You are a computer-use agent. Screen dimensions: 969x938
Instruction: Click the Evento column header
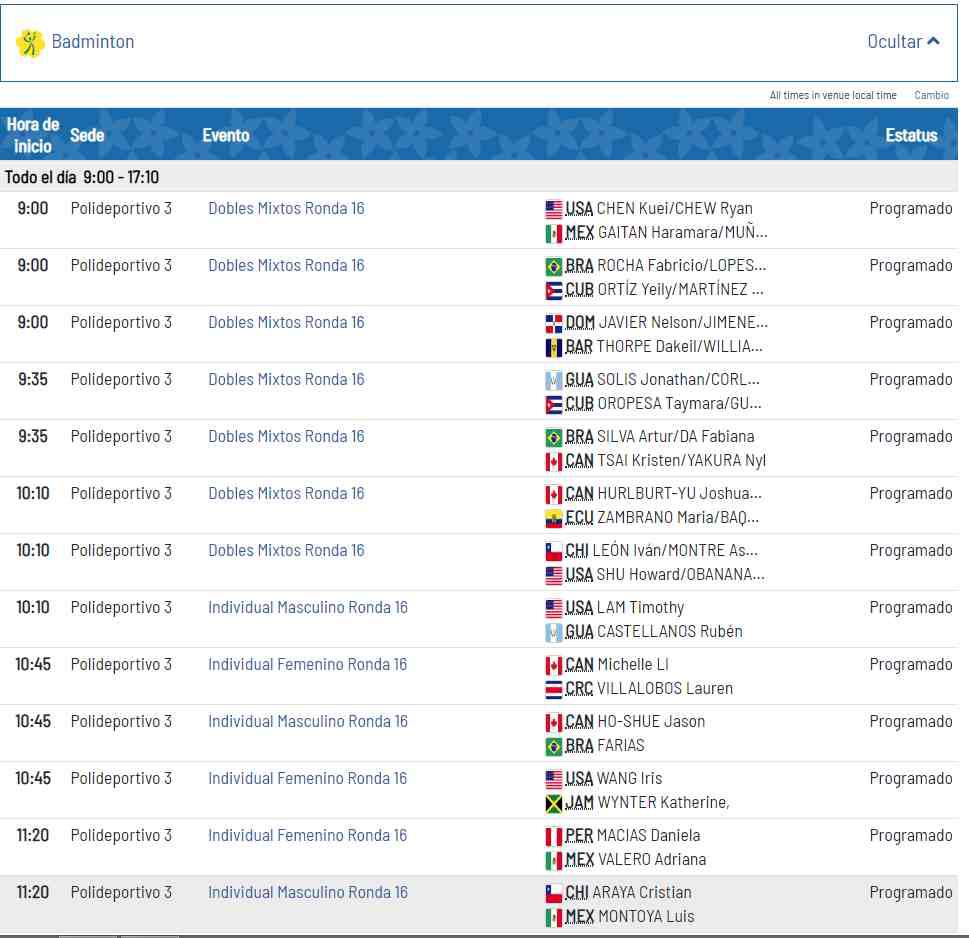[226, 135]
